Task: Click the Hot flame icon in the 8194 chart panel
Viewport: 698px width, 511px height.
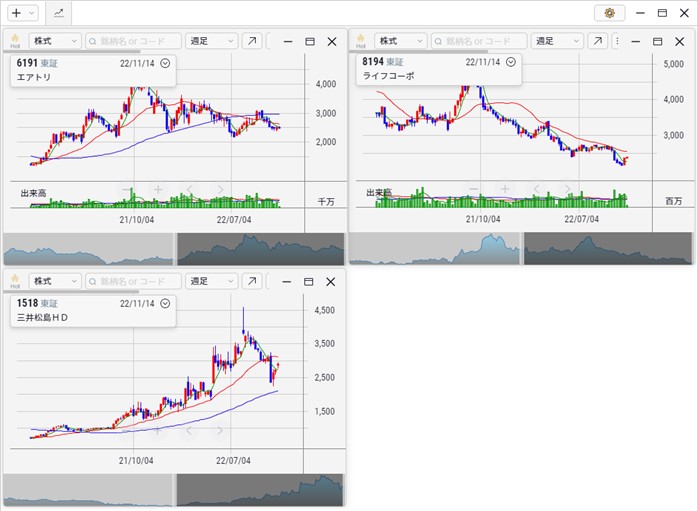Action: point(361,41)
